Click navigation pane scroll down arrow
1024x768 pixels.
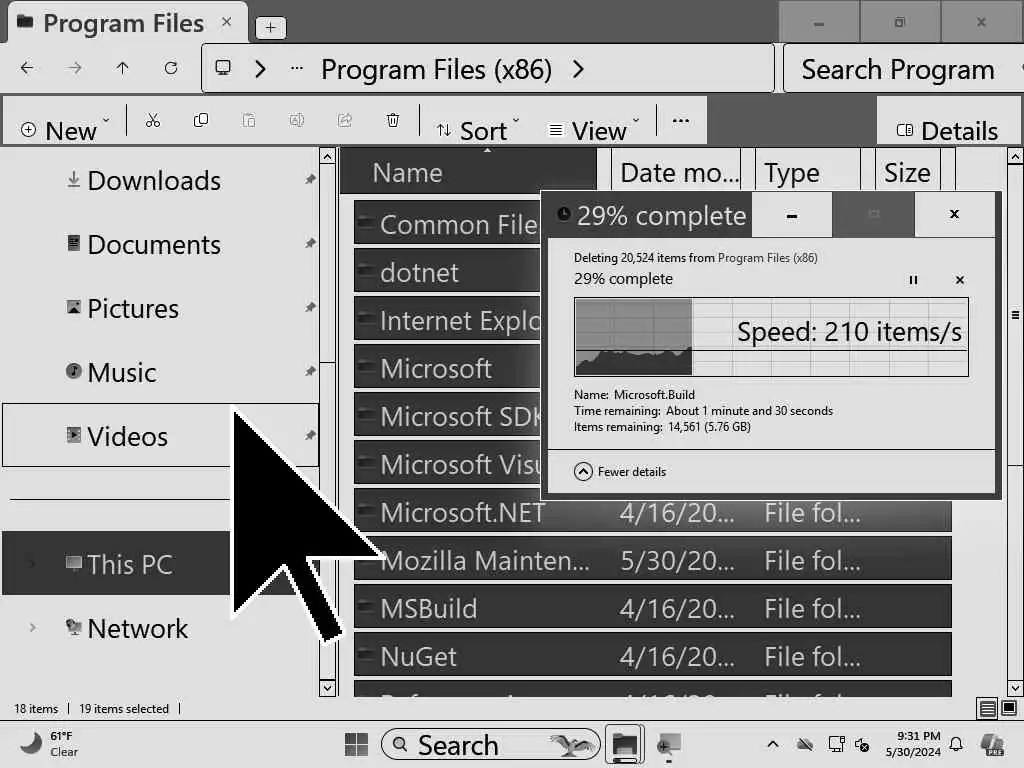point(327,688)
